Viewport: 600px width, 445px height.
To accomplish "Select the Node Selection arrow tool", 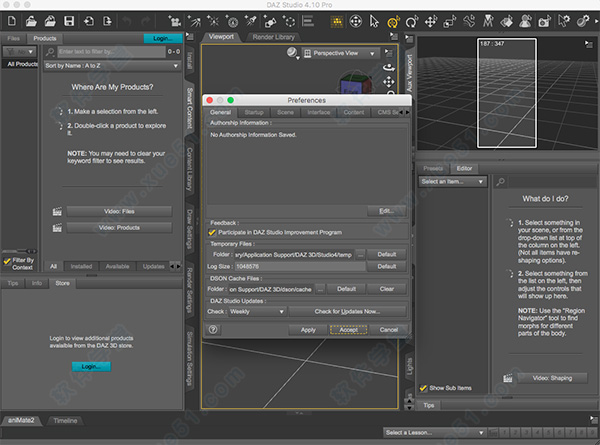I will pos(374,21).
